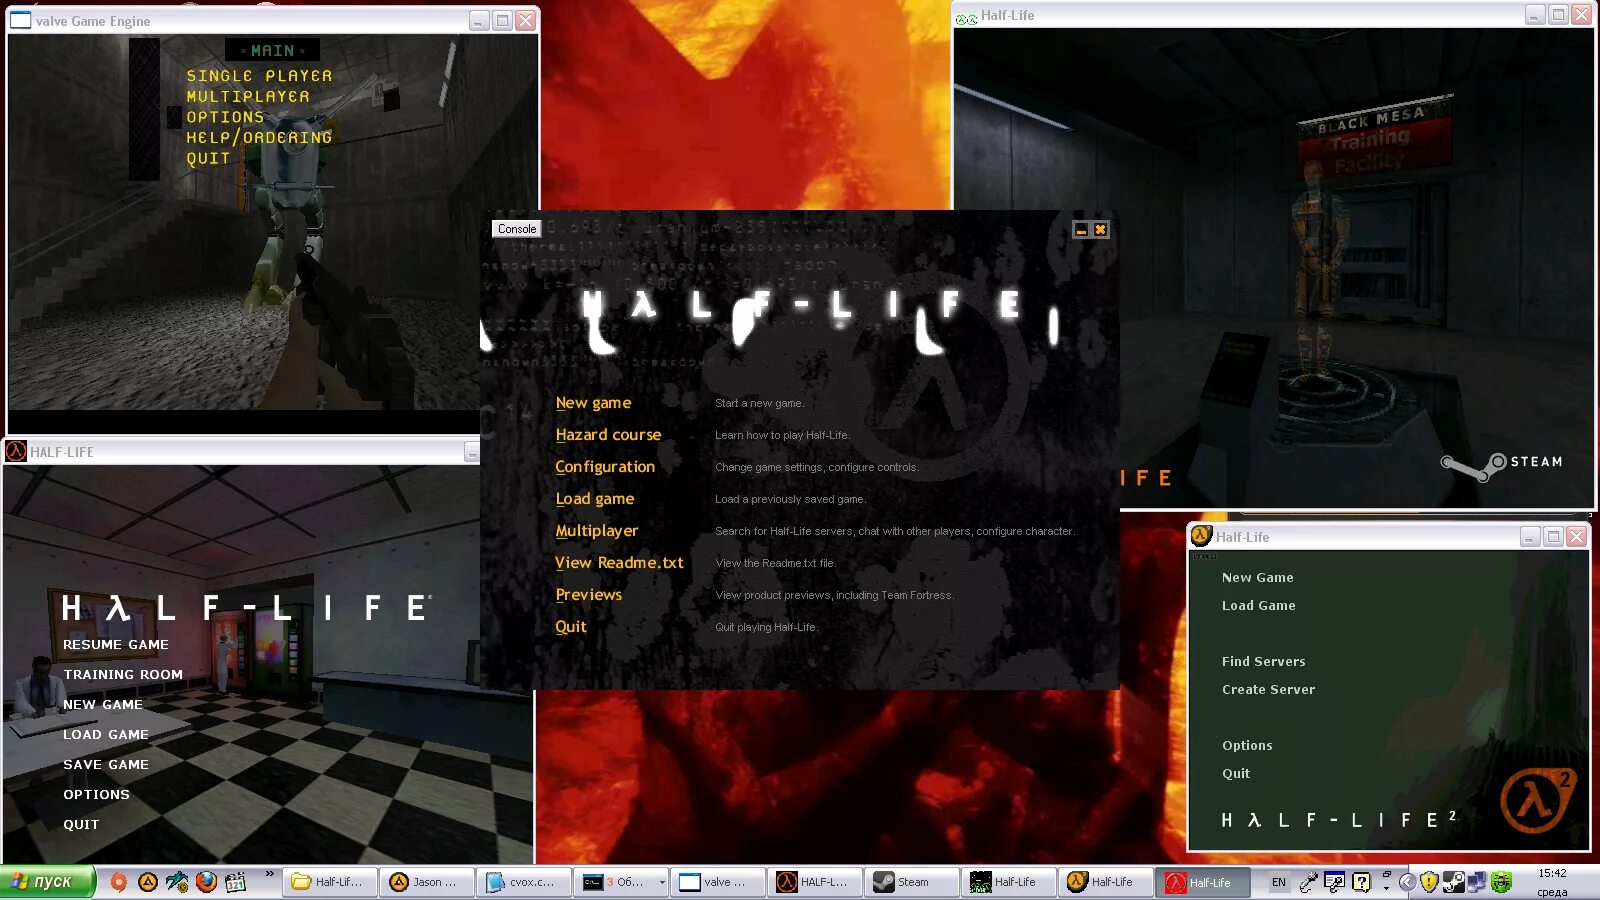Image resolution: width=1600 pixels, height=900 pixels.
Task: Expand hidden icons arrow in system tray
Action: click(x=1407, y=881)
